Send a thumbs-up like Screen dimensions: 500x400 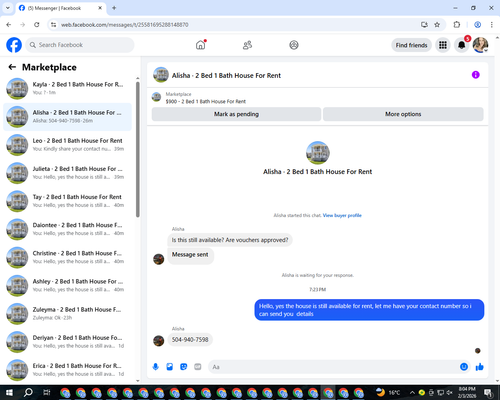[480, 367]
